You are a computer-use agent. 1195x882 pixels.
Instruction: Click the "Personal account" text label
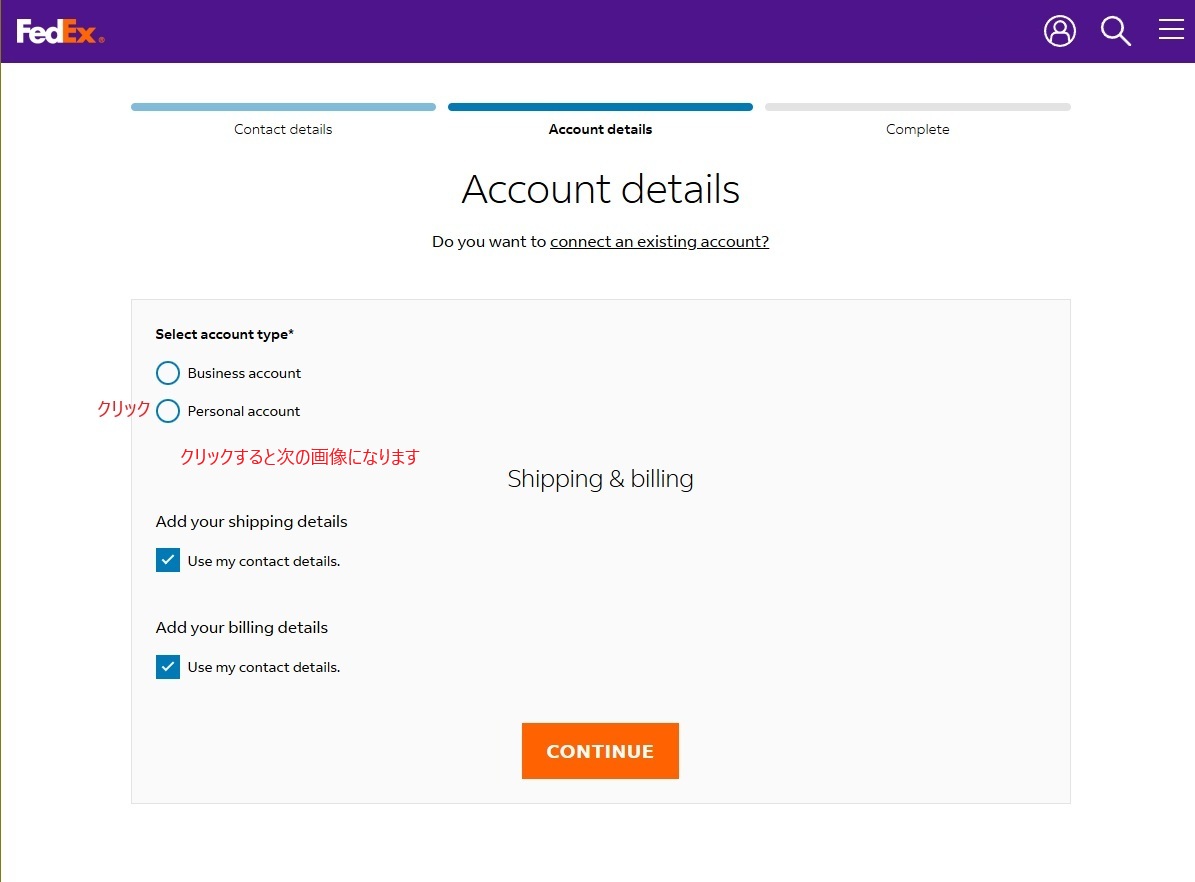[x=243, y=411]
